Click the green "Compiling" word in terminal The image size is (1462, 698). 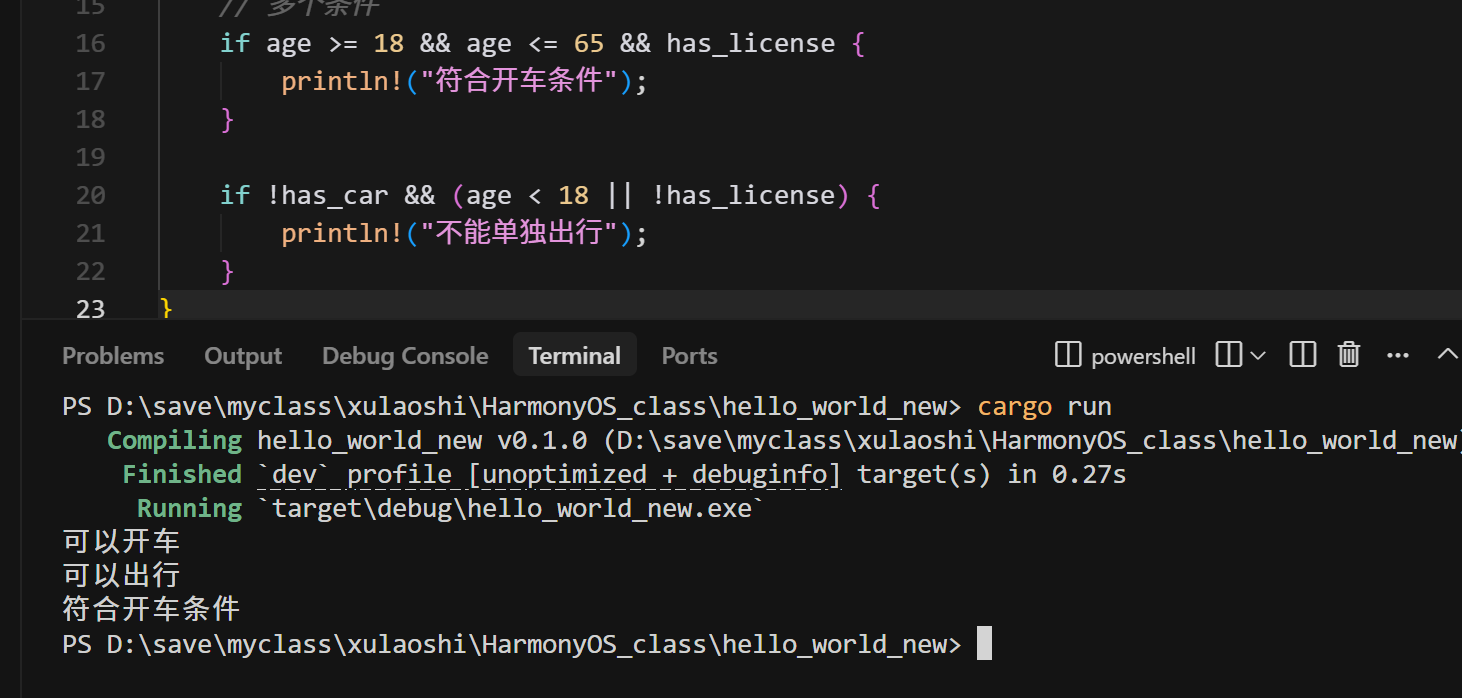174,441
